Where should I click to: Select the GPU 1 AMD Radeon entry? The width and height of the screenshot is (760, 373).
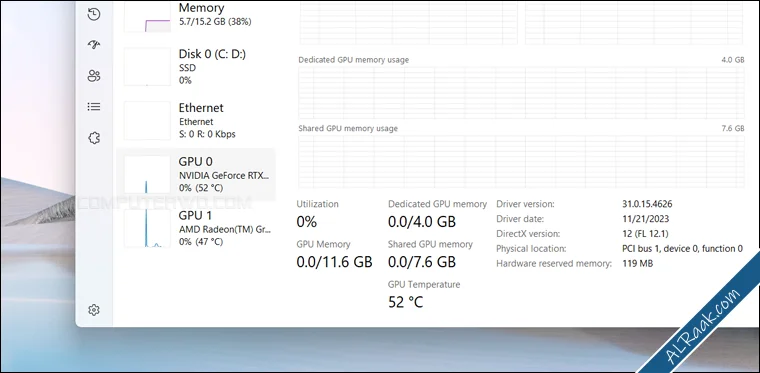click(x=196, y=228)
